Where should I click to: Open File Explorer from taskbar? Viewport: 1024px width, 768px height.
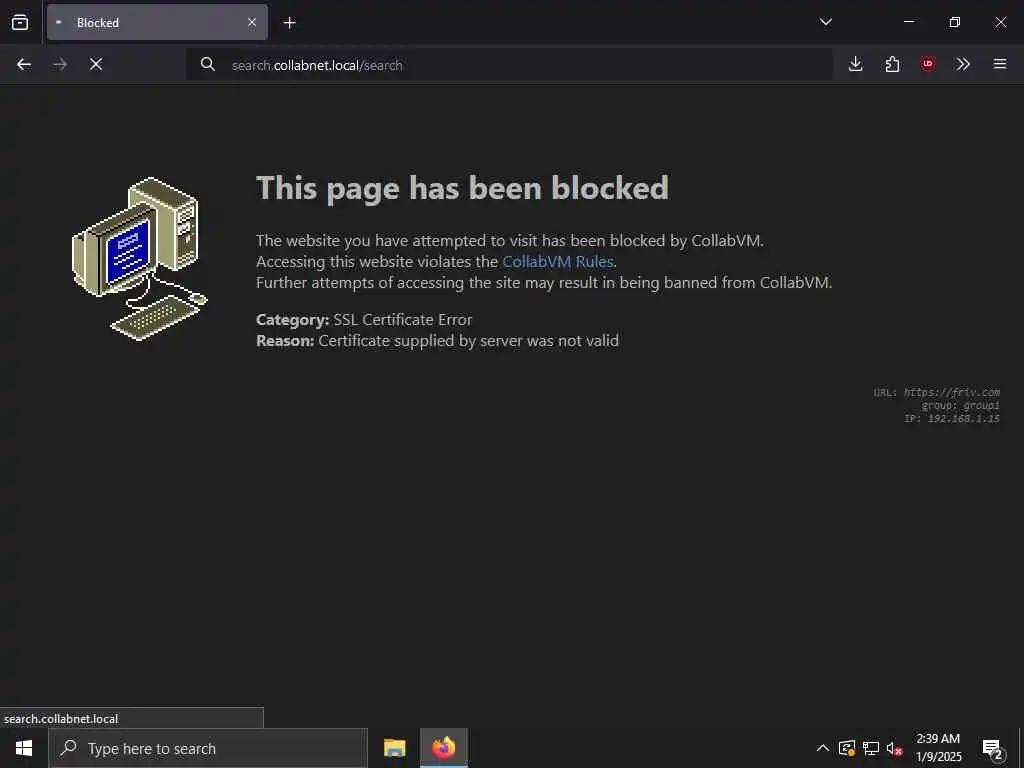394,748
